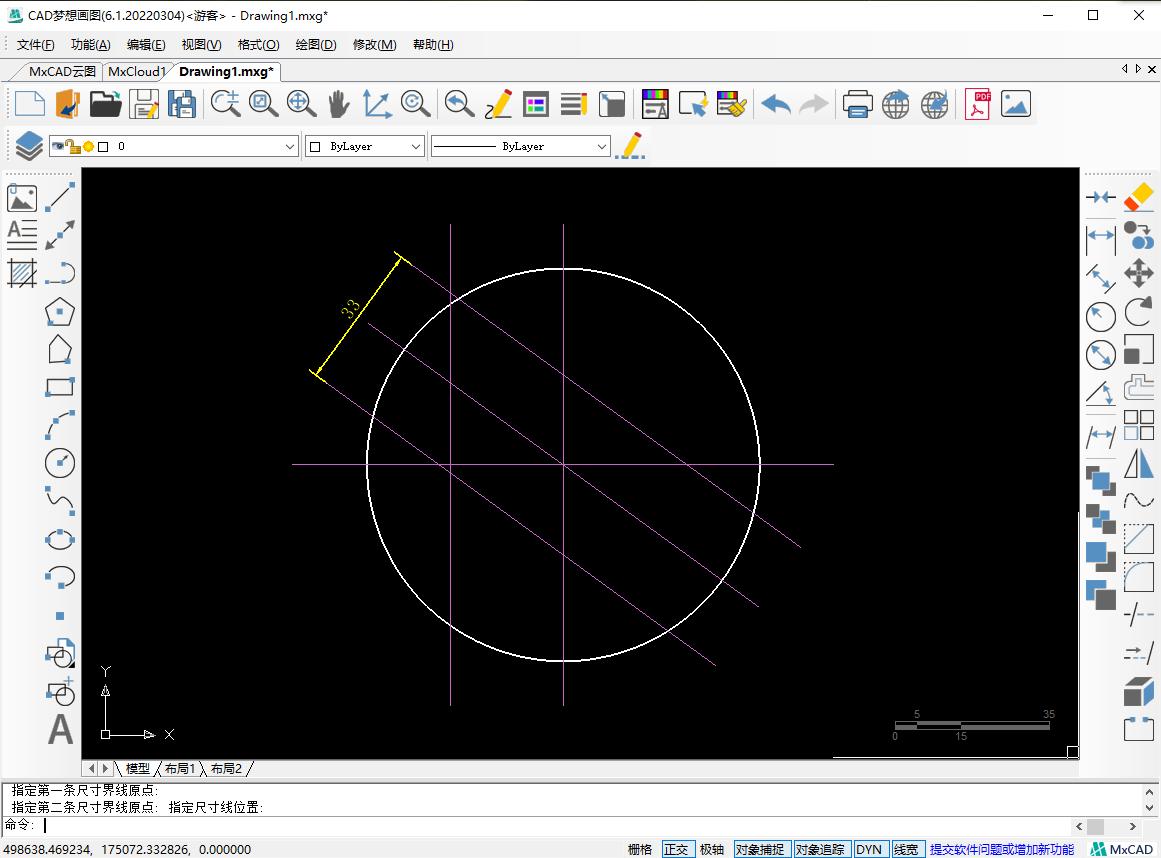Select the Rectangle drawing tool
The height and width of the screenshot is (858, 1161).
point(60,387)
